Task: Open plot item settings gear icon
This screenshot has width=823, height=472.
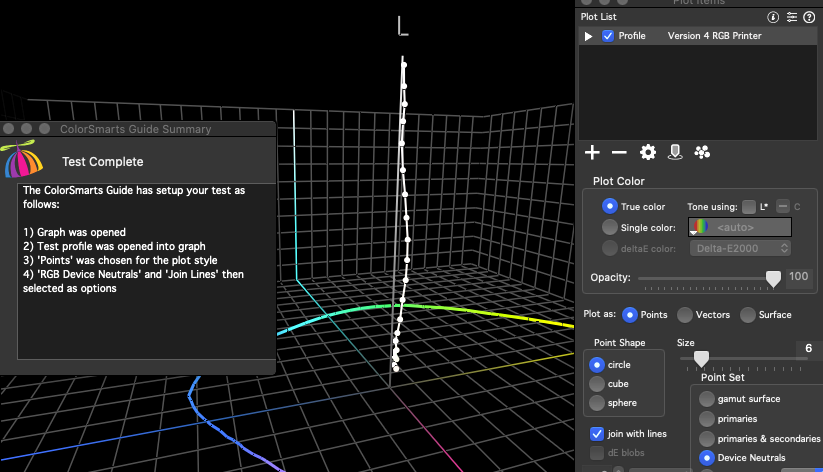Action: 648,152
